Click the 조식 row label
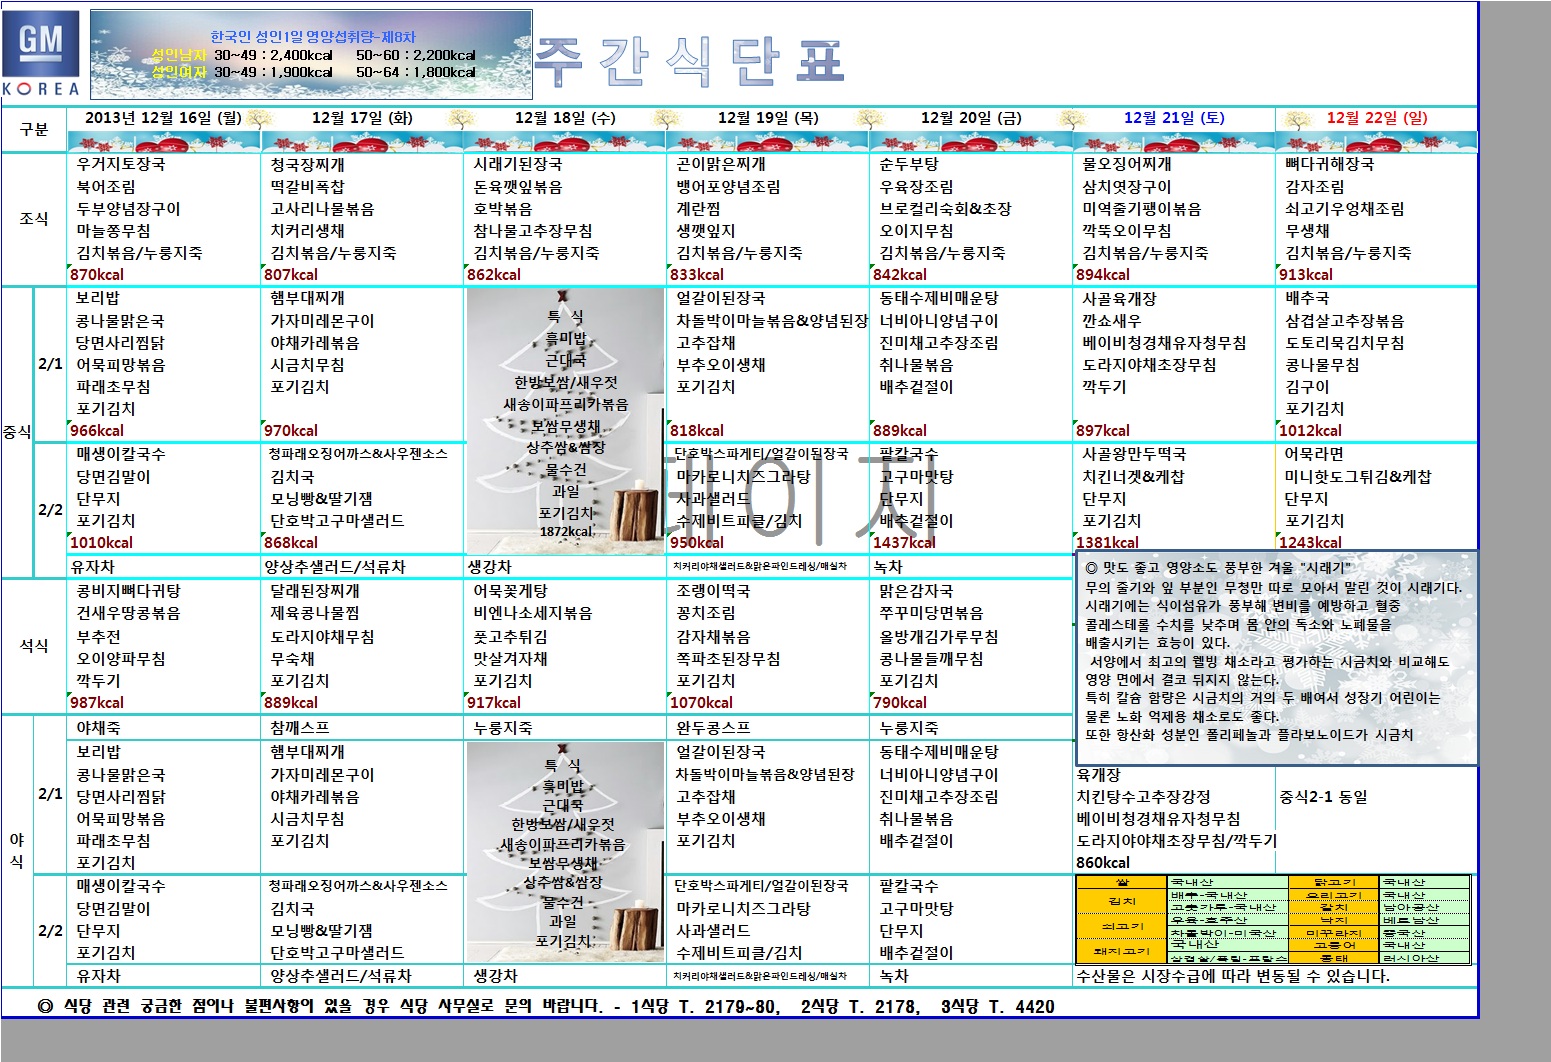The width and height of the screenshot is (1551, 1062). 34,219
